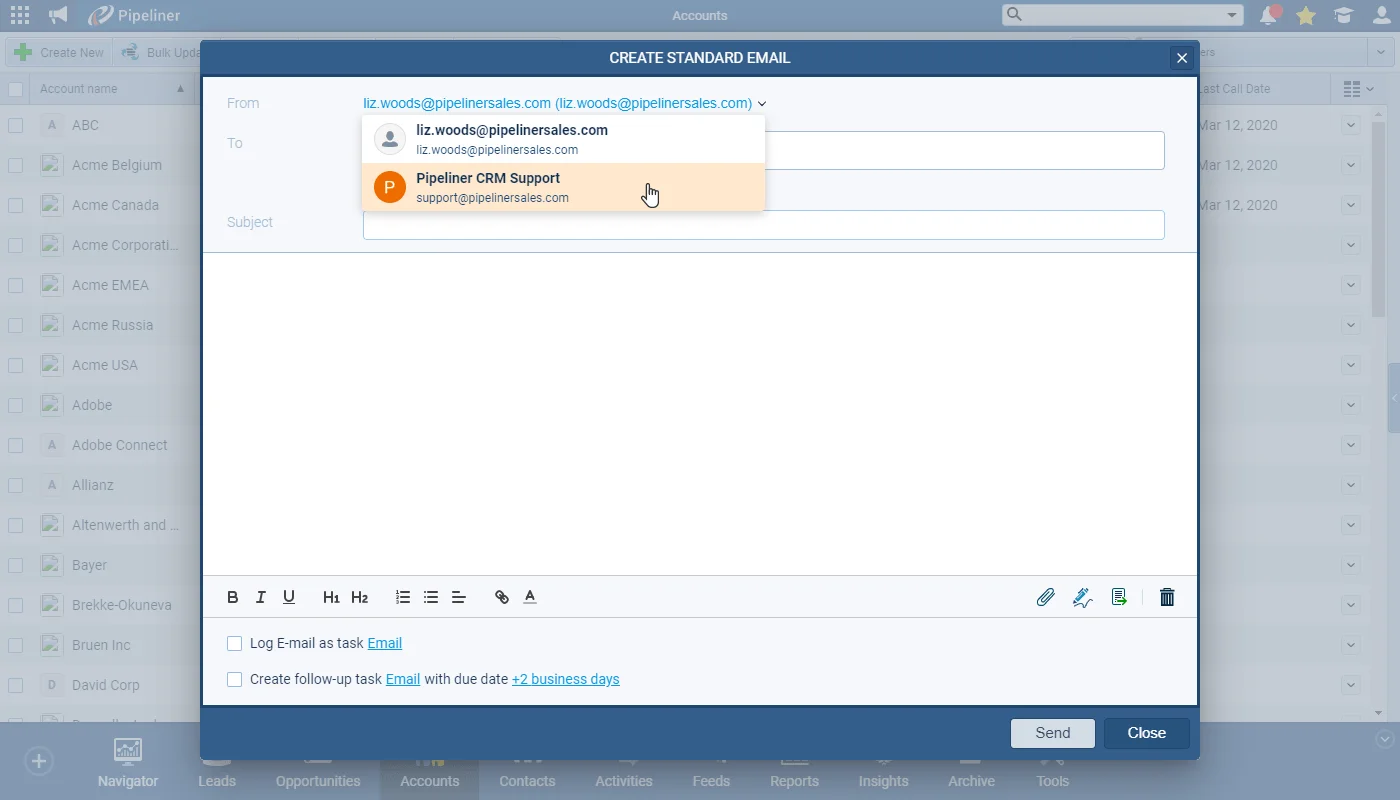Expand the Acme Belgium row actions dropdown

coord(1351,165)
